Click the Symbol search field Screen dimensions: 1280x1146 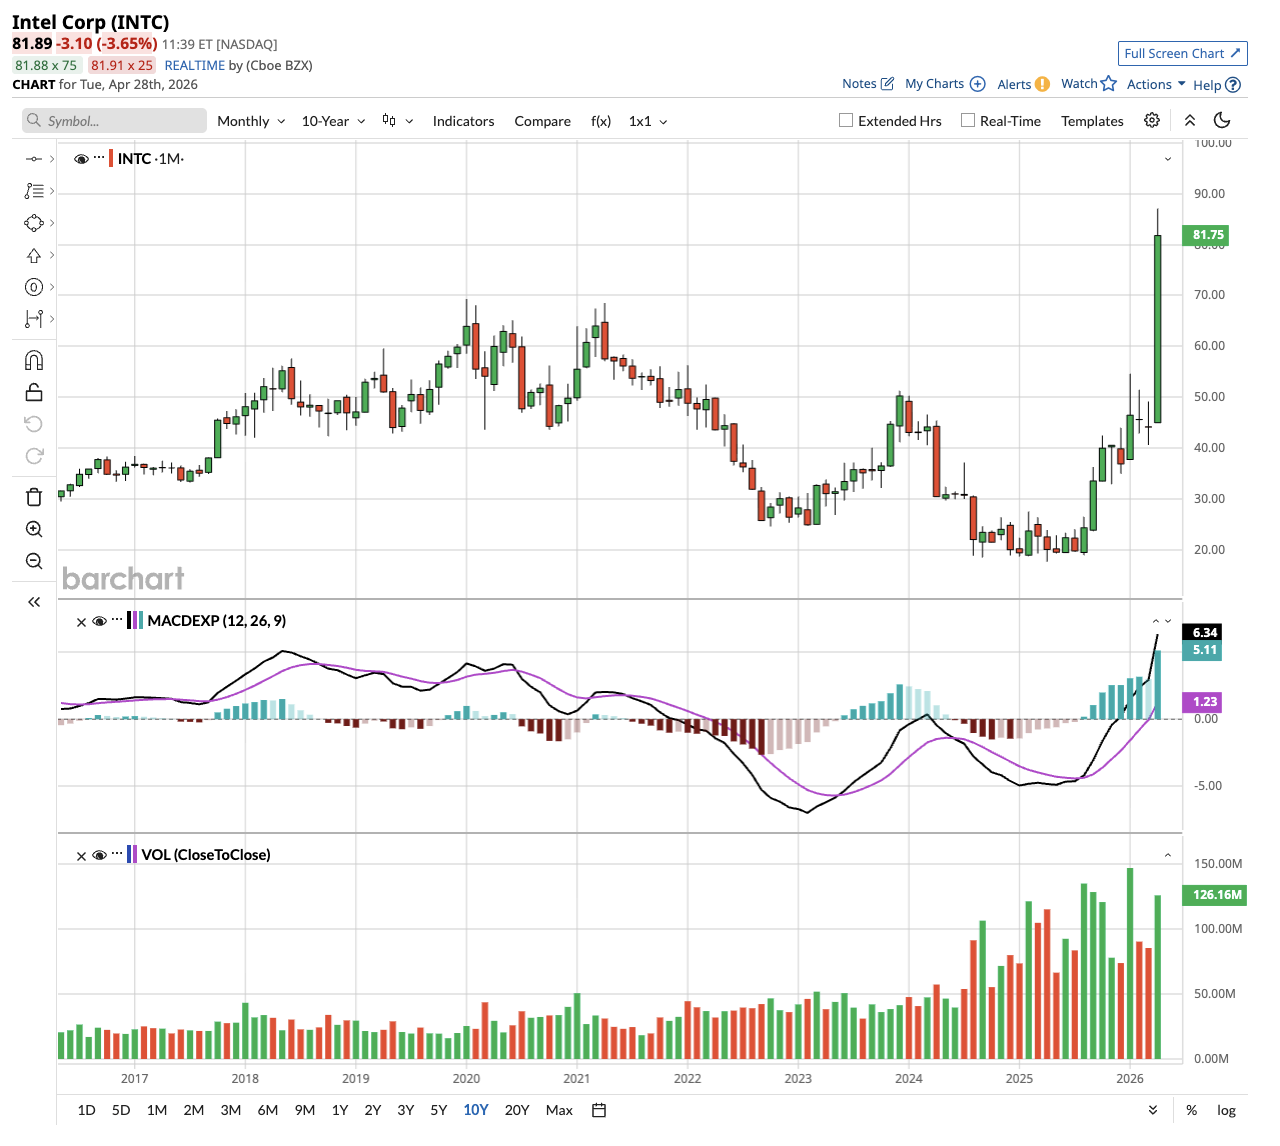pos(115,121)
